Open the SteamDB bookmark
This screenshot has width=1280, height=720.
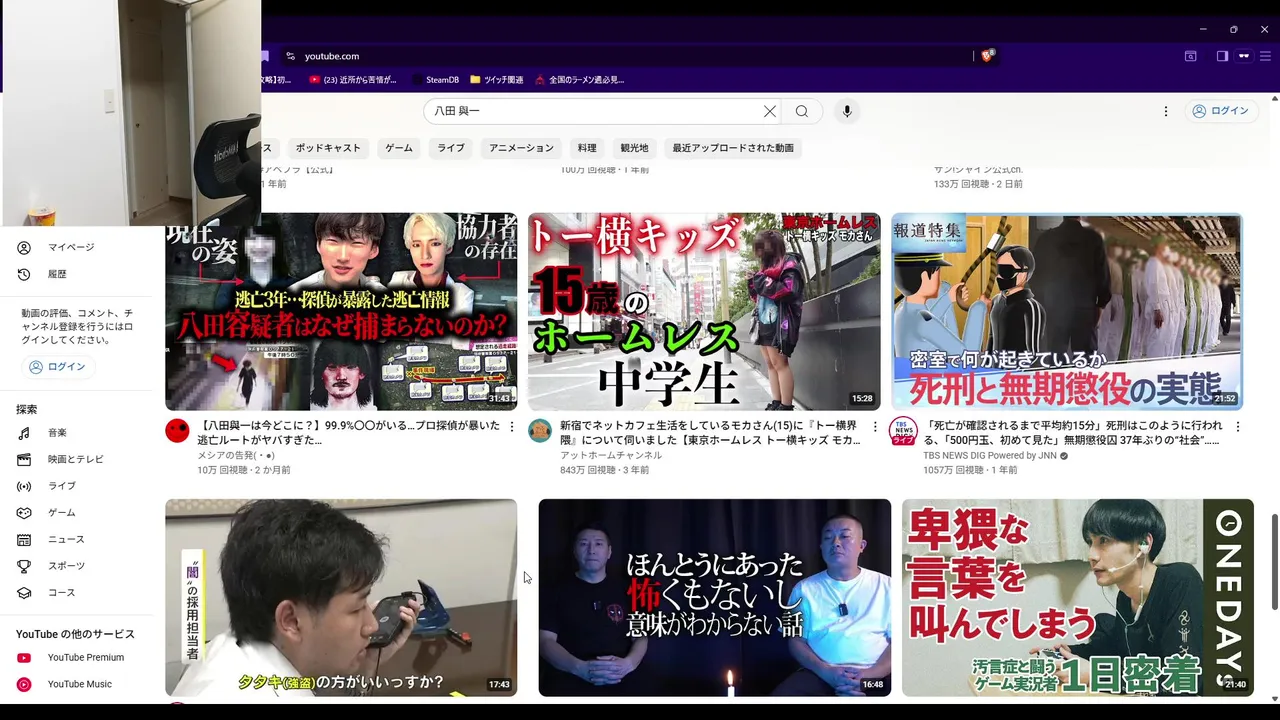[x=435, y=80]
